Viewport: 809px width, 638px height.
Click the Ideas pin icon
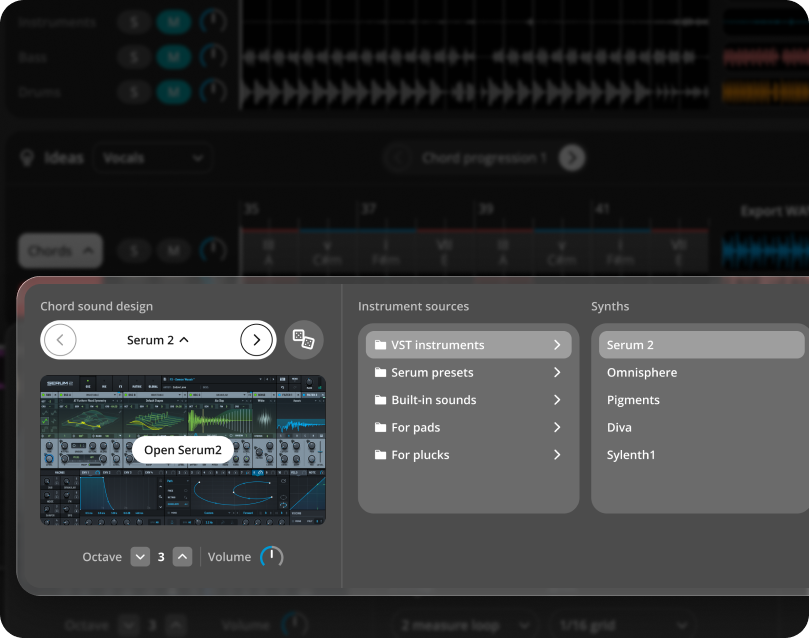click(x=27, y=158)
